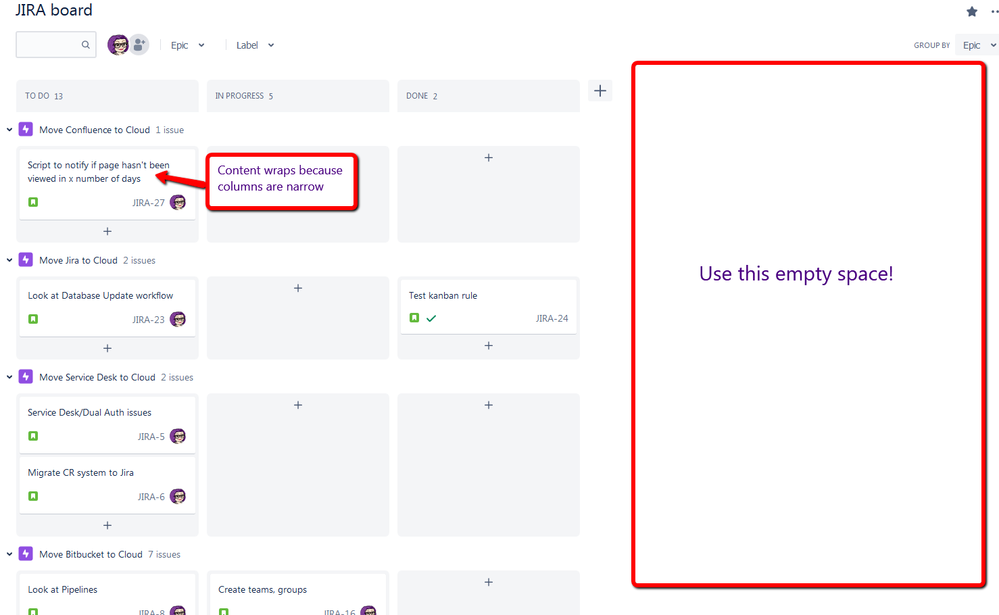Add issue in Done column of Move Service Desk
This screenshot has width=999, height=615.
[489, 405]
